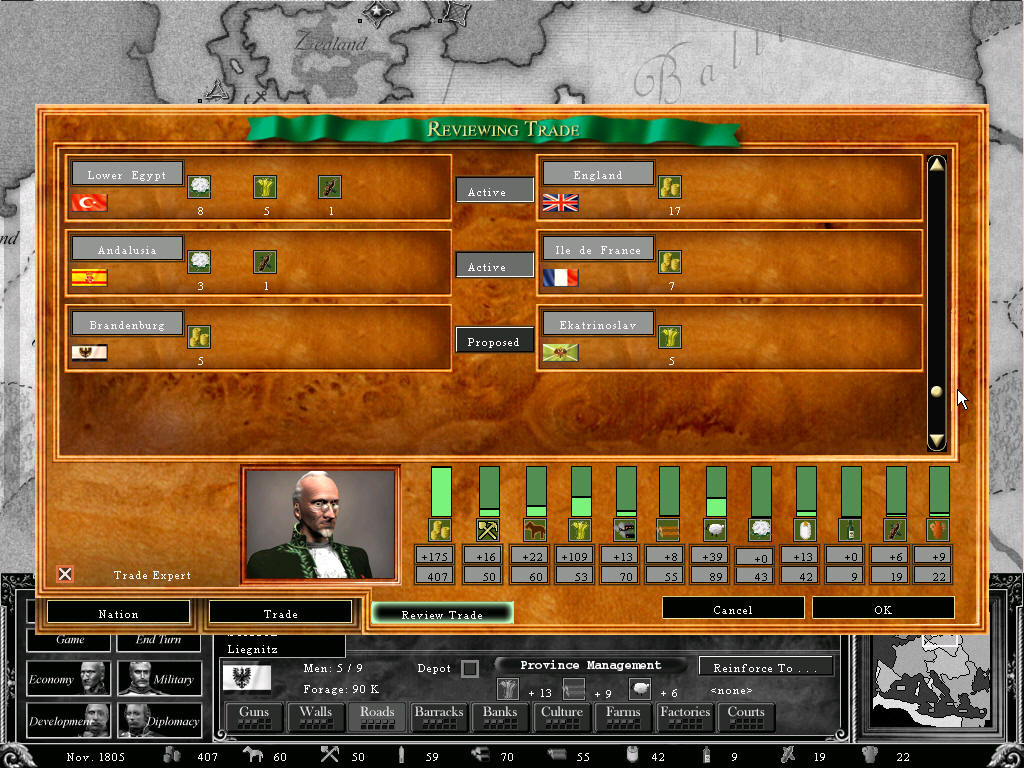The height and width of the screenshot is (768, 1024).
Task: Click the Lower Egypt province button
Action: pos(127,174)
